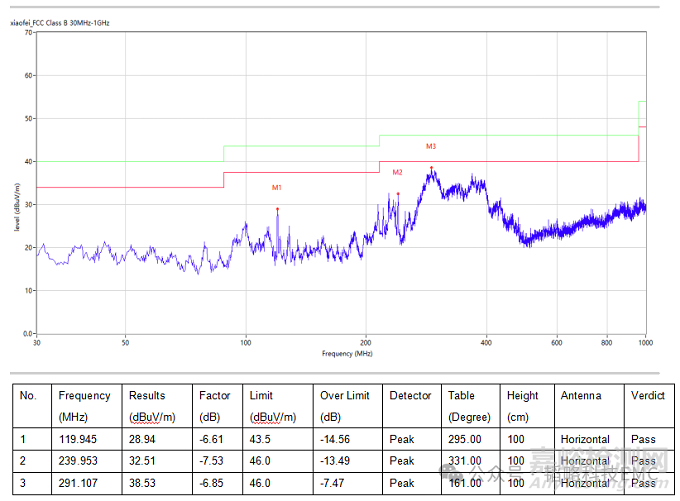This screenshot has height=501, width=680.
Task: Click the 38.53 results value
Action: (144, 483)
